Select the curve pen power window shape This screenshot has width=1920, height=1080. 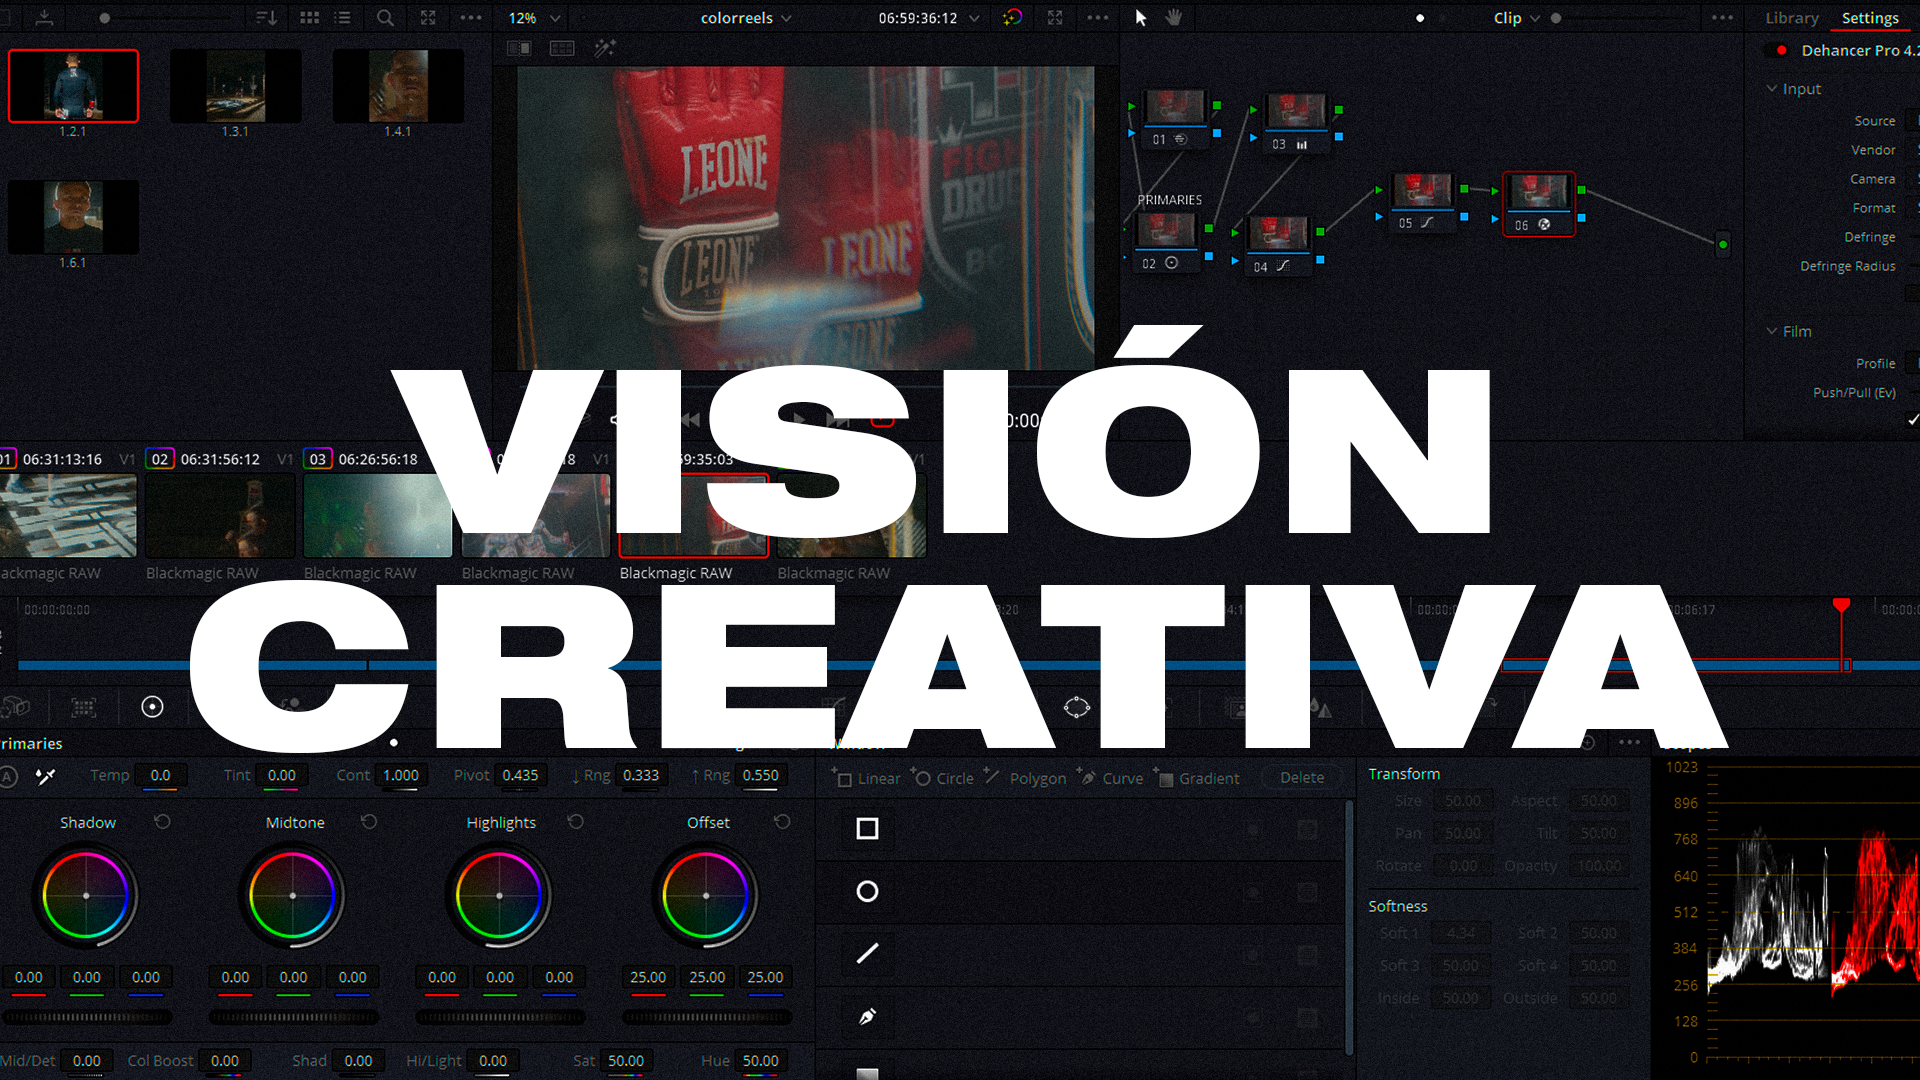click(x=867, y=1016)
